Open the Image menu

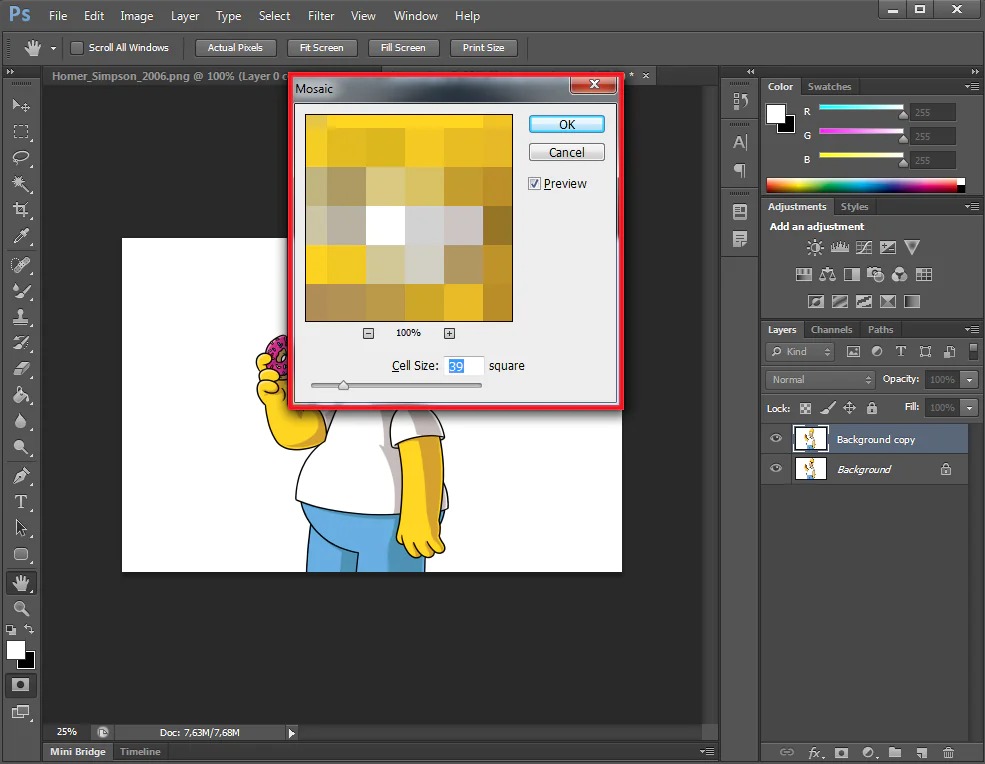137,16
